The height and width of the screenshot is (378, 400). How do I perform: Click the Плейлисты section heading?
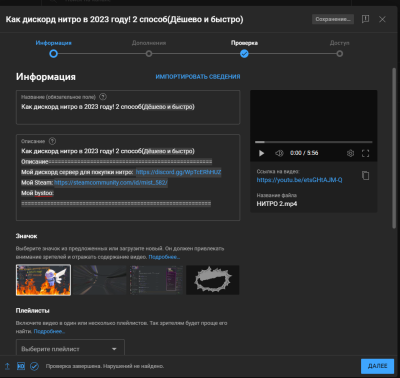click(x=33, y=311)
